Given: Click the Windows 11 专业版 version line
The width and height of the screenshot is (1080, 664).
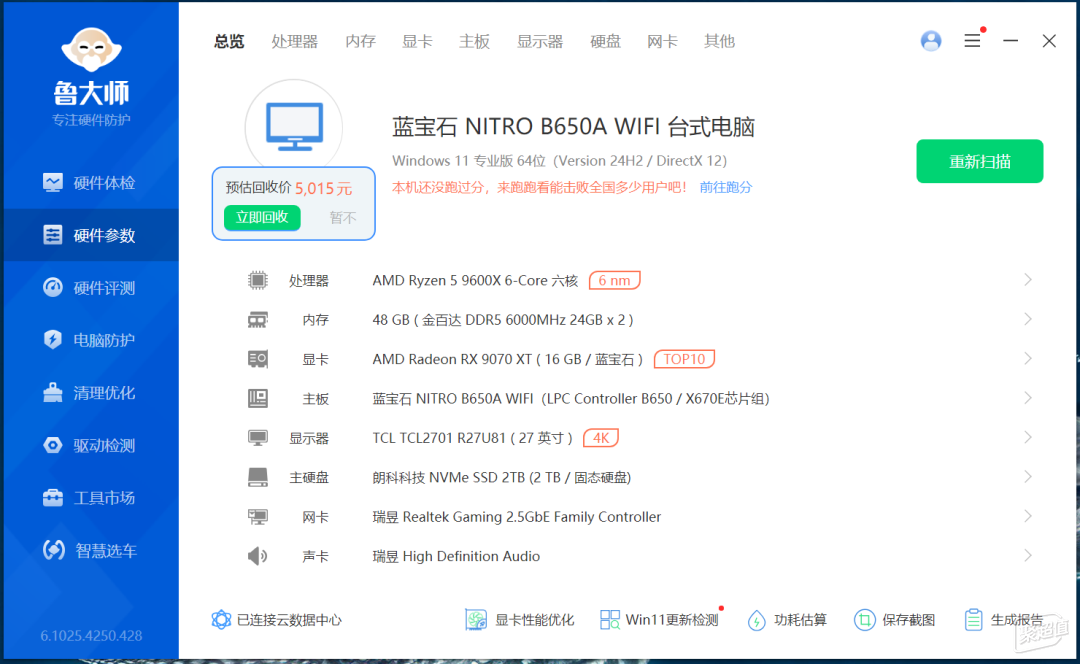Looking at the screenshot, I should point(559,160).
